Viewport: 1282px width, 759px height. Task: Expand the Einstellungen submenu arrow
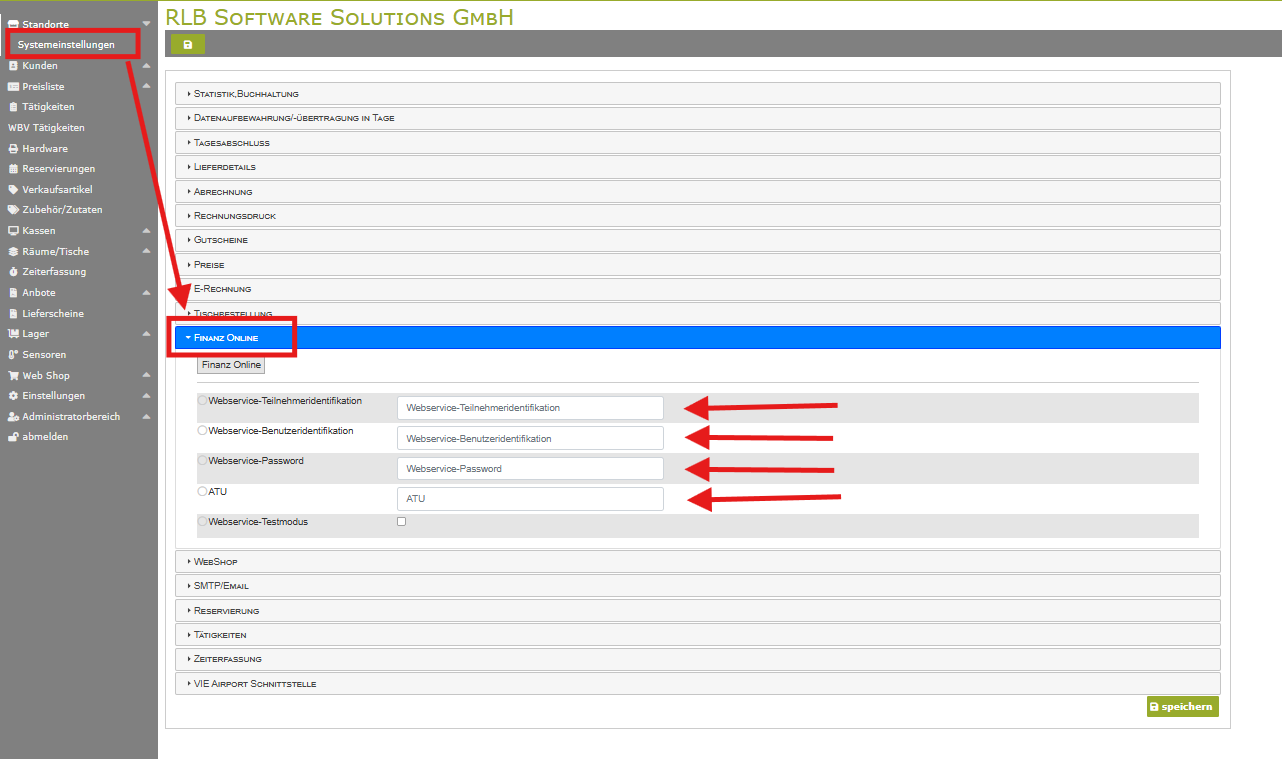point(146,396)
